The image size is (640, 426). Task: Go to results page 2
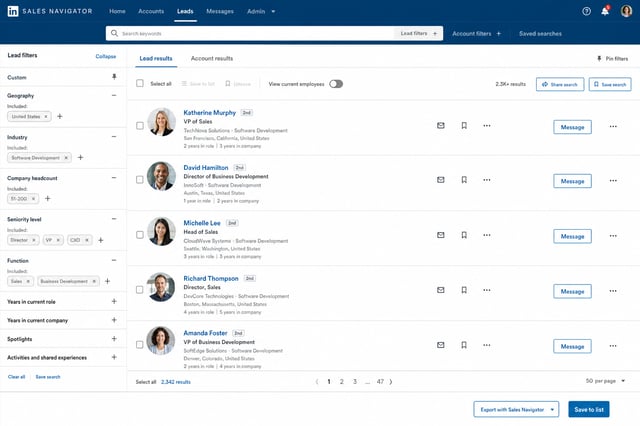(342, 382)
